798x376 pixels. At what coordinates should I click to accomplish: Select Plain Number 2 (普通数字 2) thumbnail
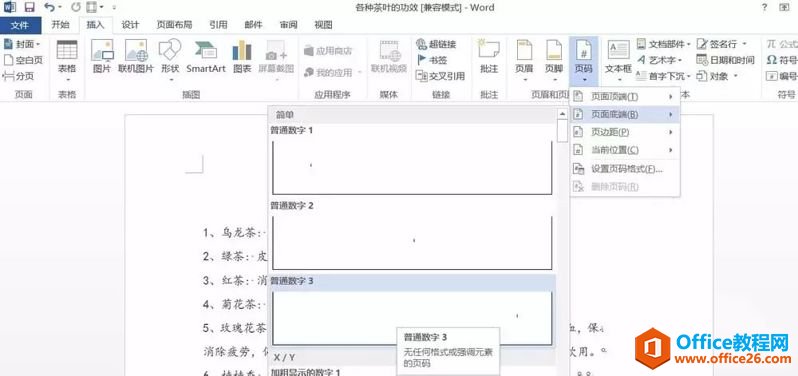pyautogui.click(x=412, y=243)
